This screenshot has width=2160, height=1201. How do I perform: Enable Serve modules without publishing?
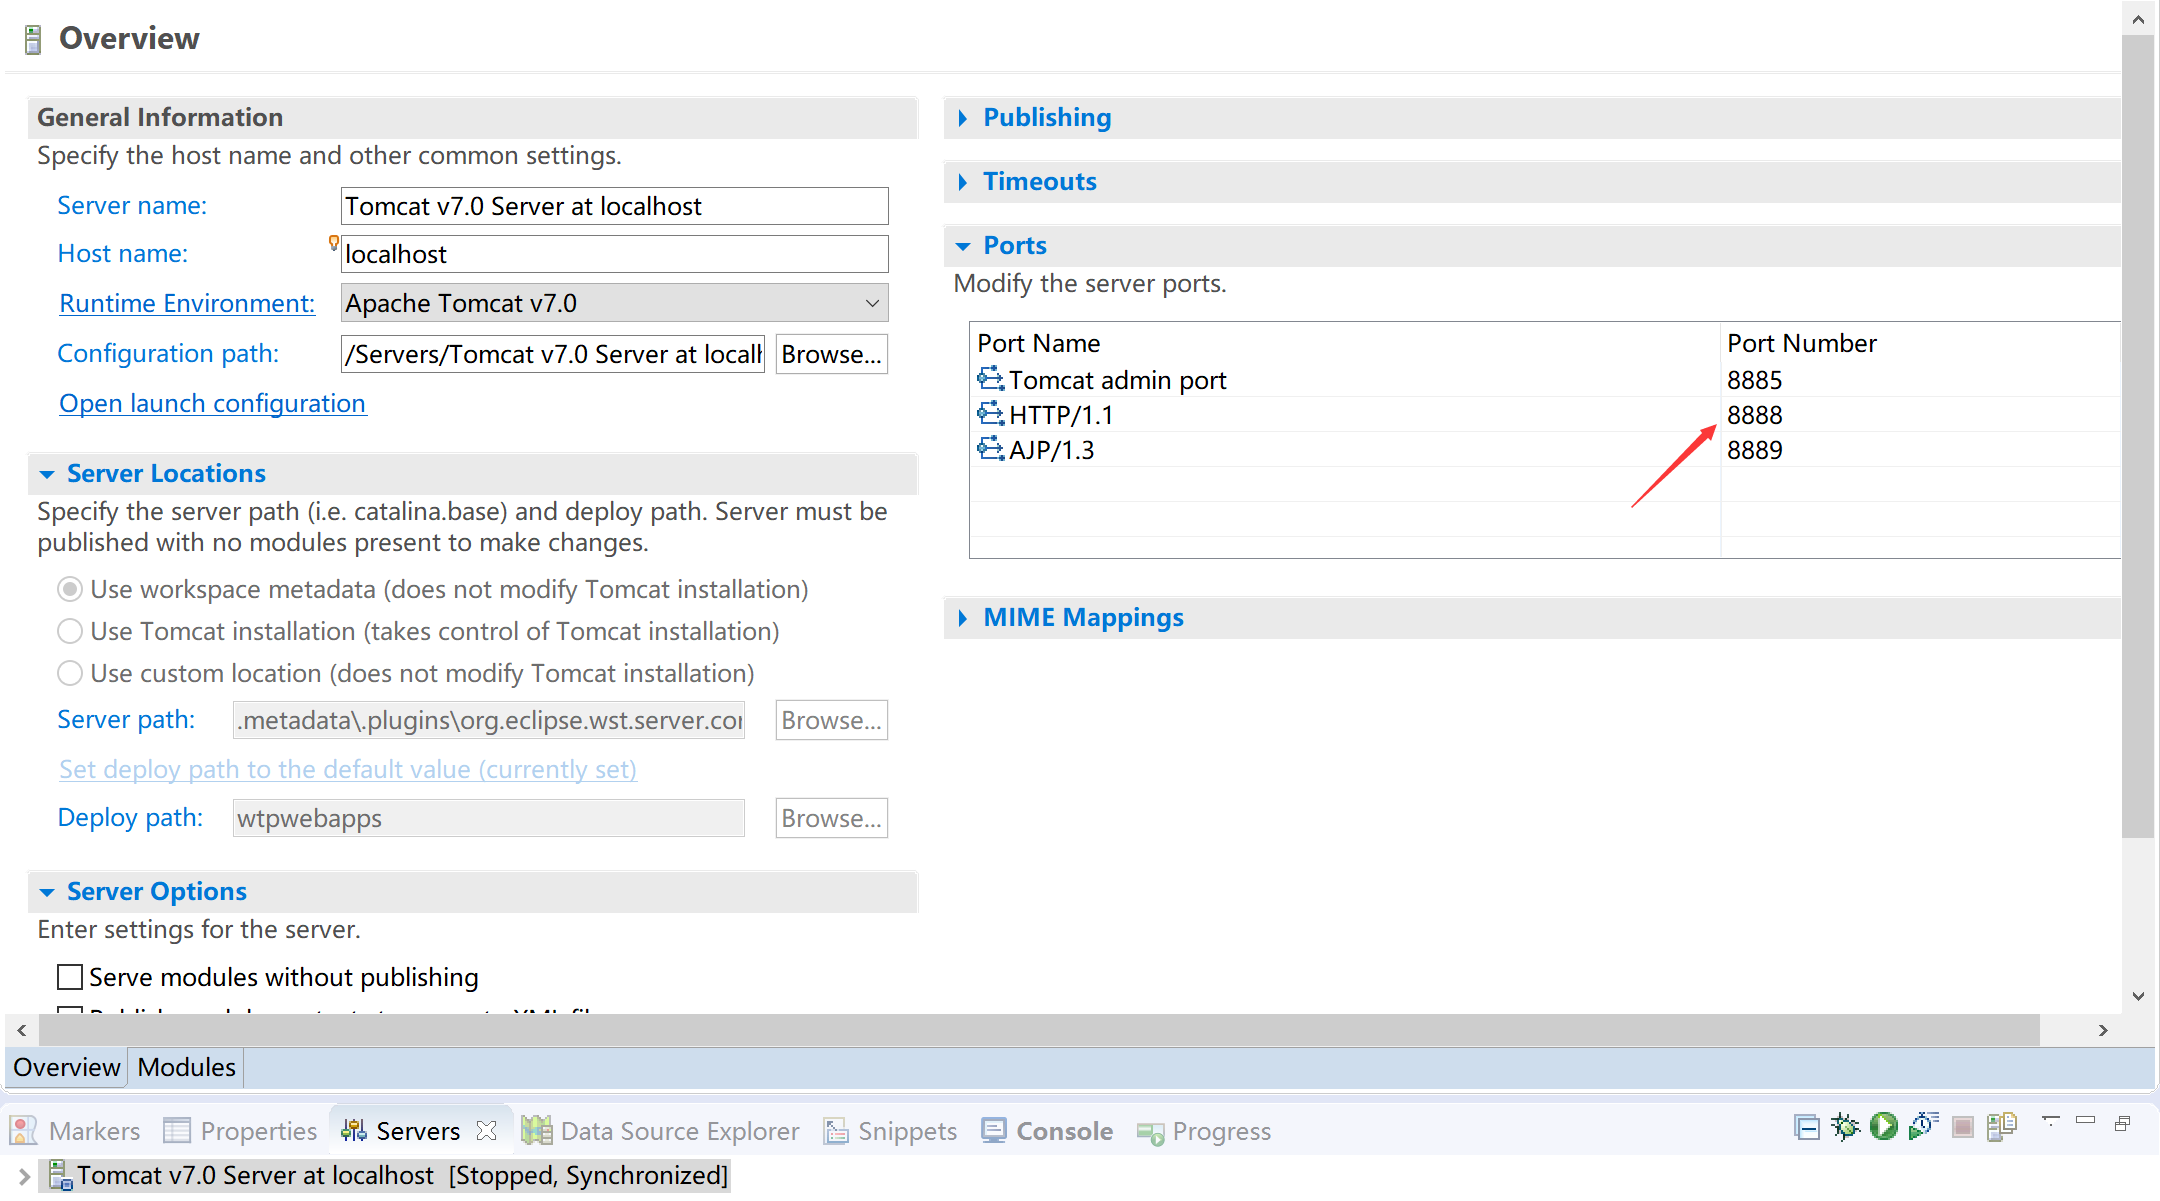(x=69, y=976)
